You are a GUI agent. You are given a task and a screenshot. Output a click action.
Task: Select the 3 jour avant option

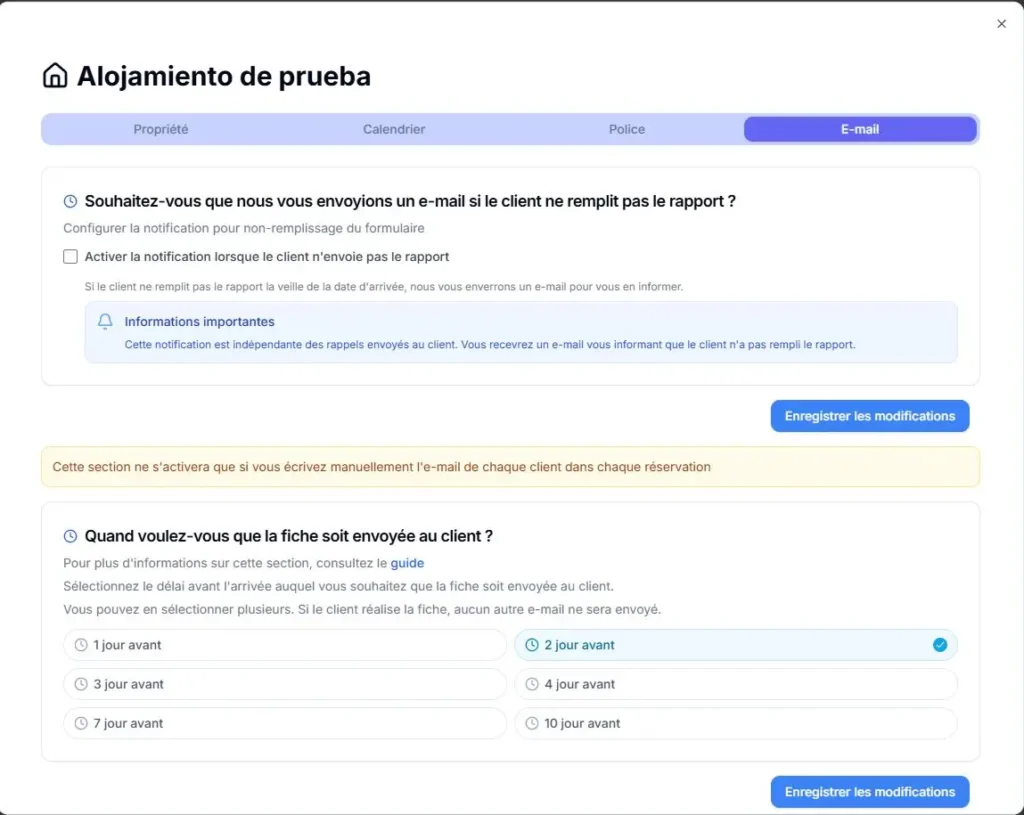tap(285, 684)
